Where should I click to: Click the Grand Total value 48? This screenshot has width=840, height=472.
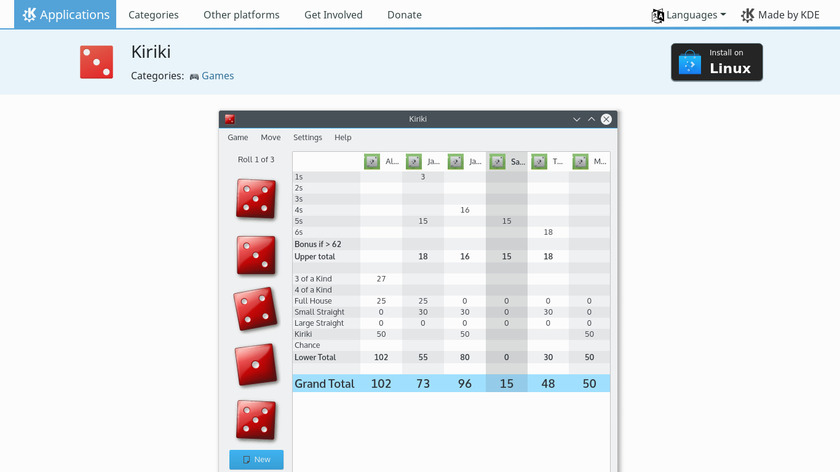[548, 384]
